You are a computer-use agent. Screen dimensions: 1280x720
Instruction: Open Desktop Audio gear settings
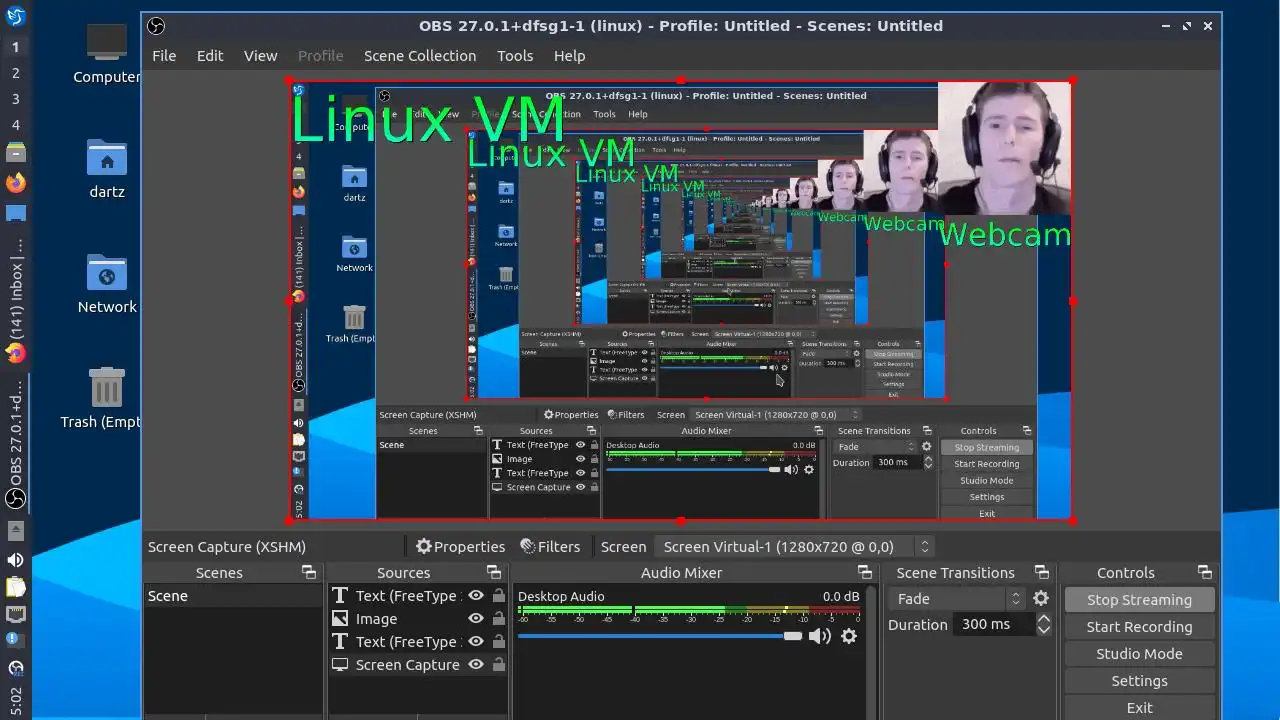click(849, 636)
